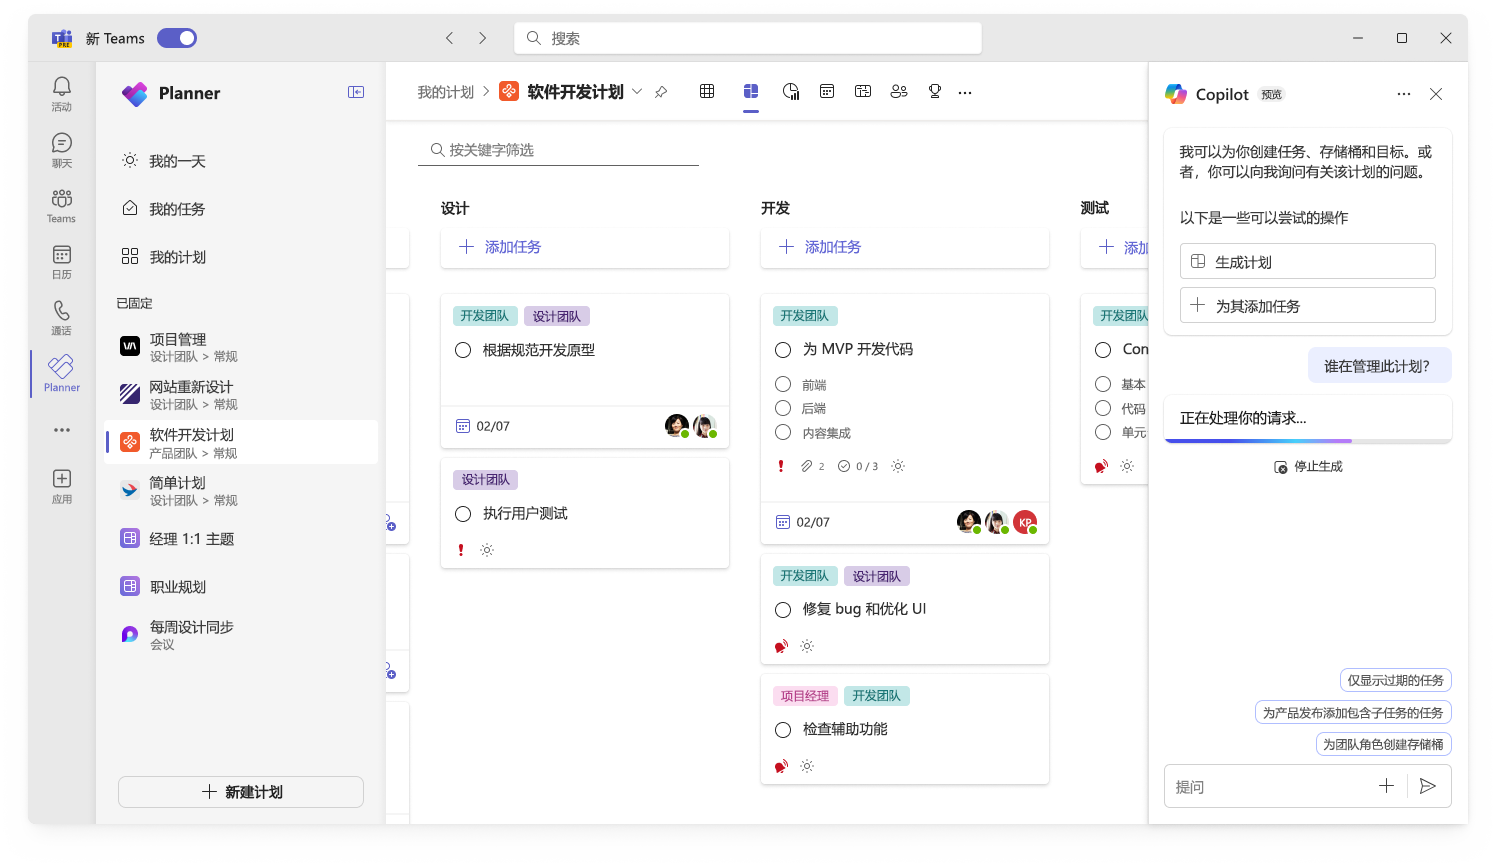Pin the 软件开发计划 plan
Viewport: 1496px width, 866px height.
coord(661,92)
